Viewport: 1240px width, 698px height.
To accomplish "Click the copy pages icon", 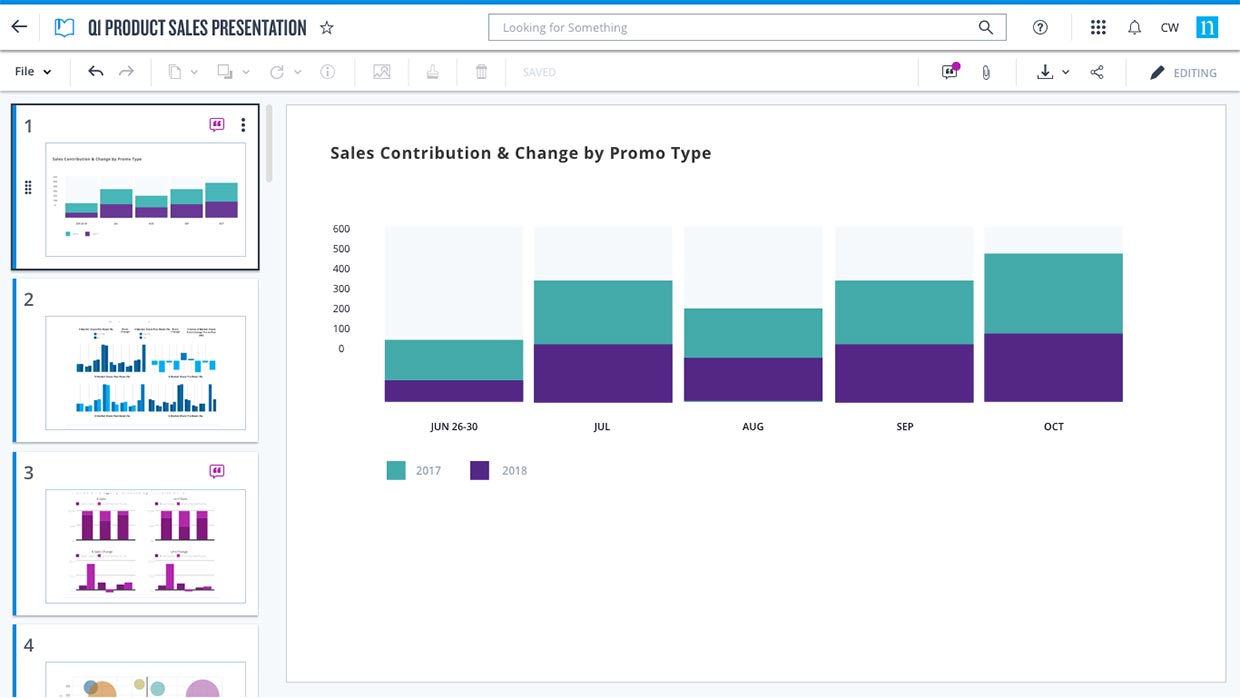I will tap(175, 72).
